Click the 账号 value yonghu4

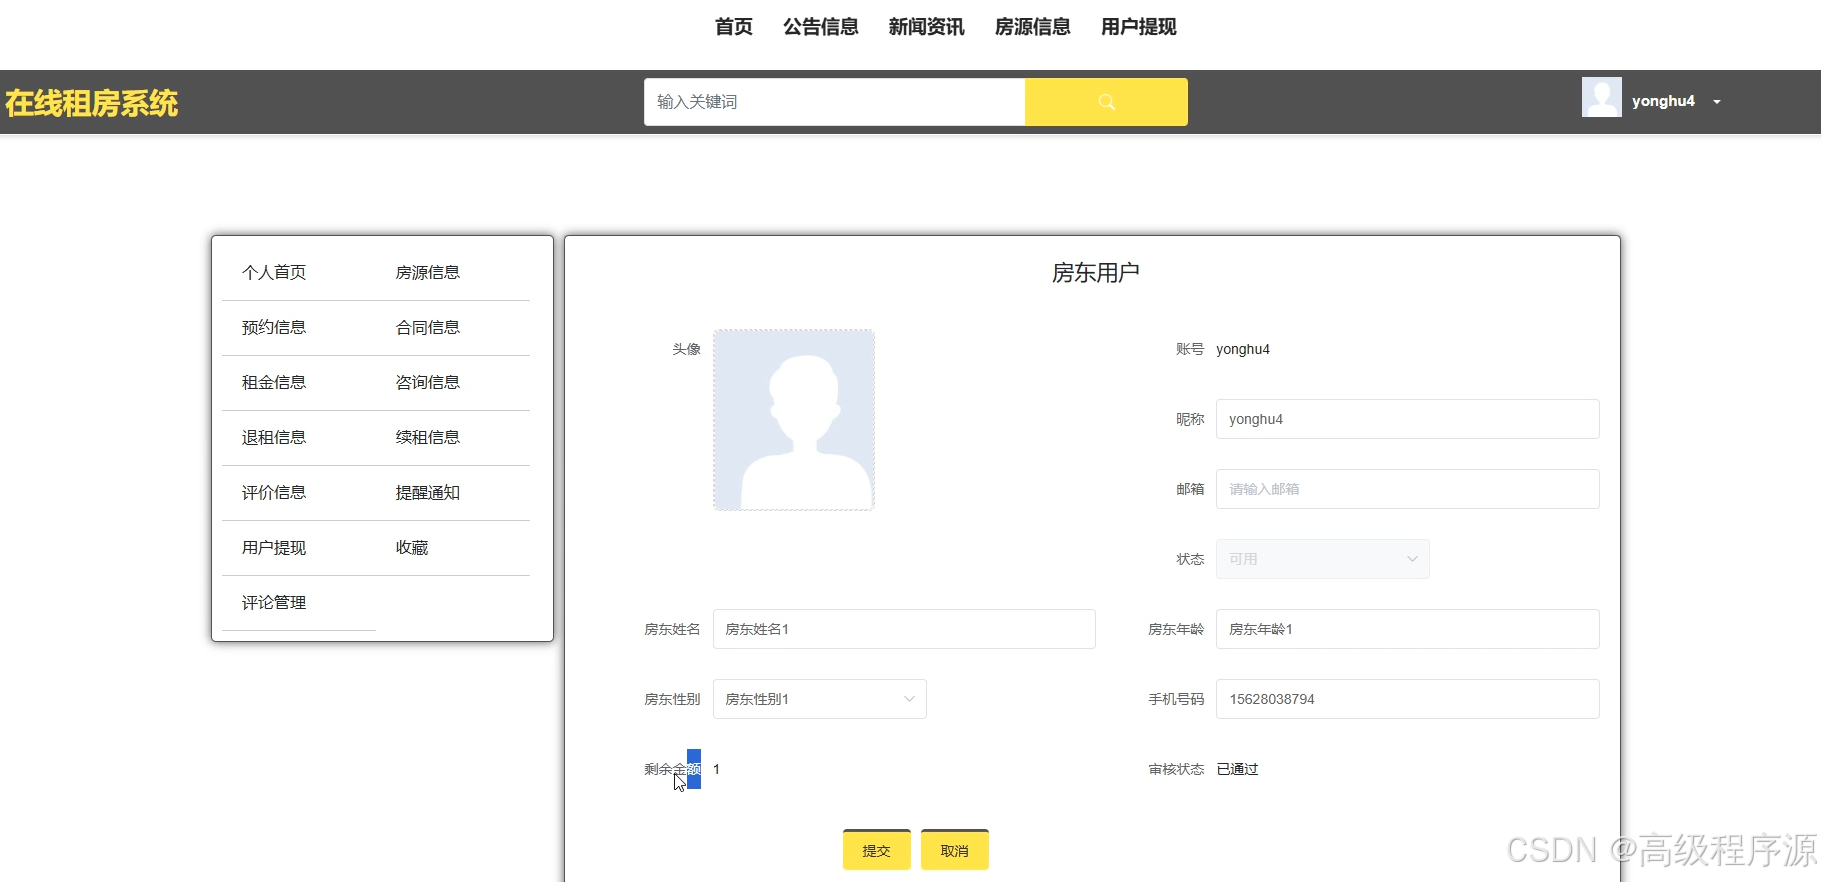1243,349
